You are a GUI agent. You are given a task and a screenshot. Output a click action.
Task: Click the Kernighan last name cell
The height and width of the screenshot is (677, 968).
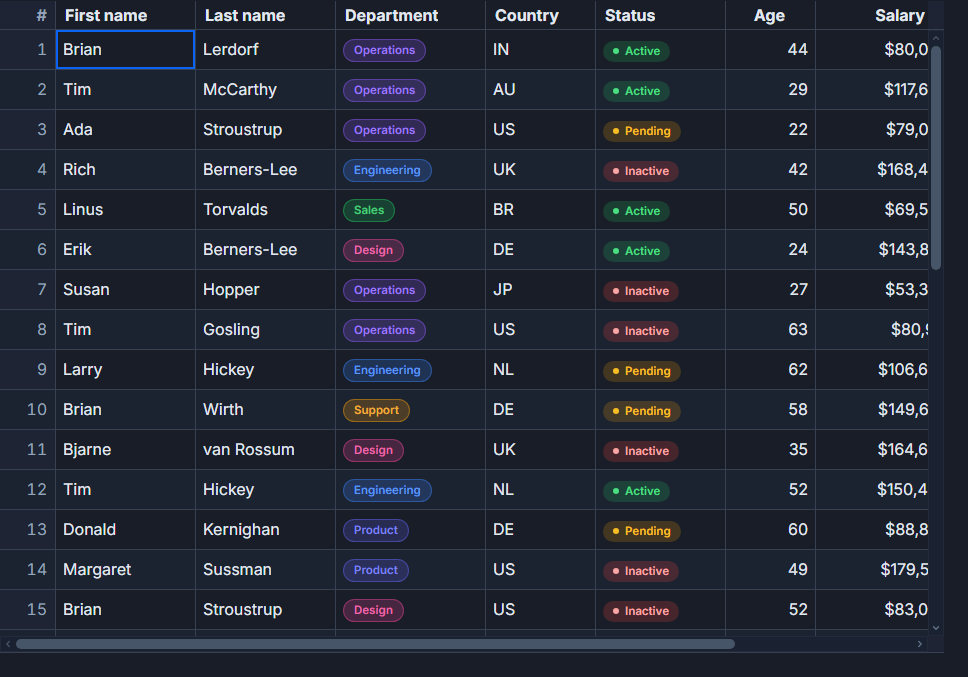pyautogui.click(x=265, y=530)
